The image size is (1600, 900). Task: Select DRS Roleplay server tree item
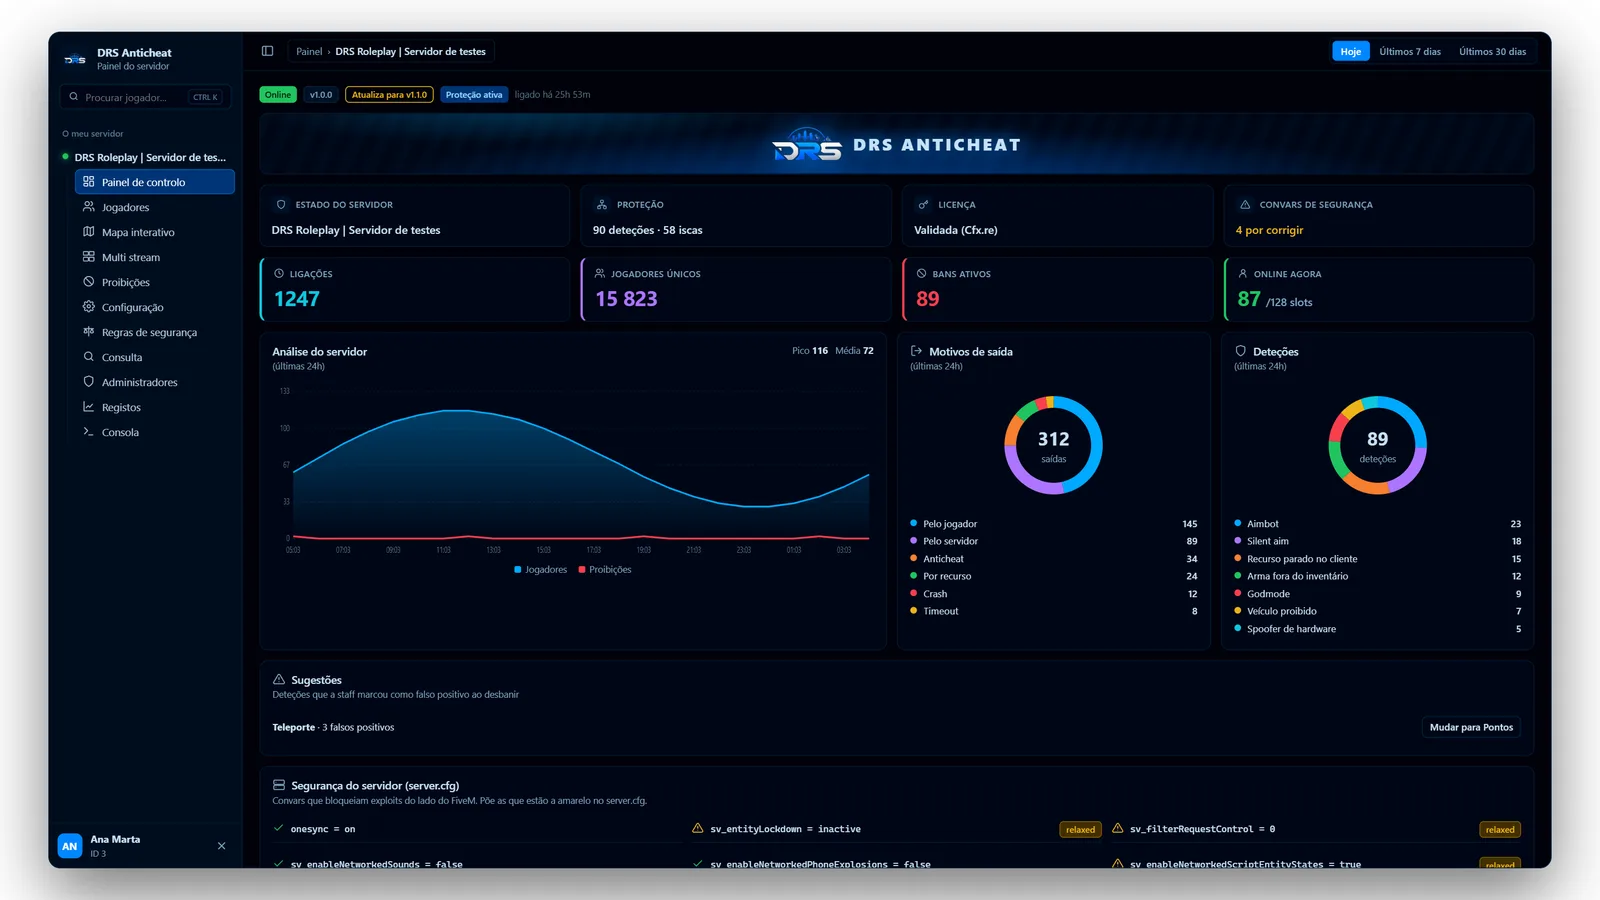coord(145,157)
